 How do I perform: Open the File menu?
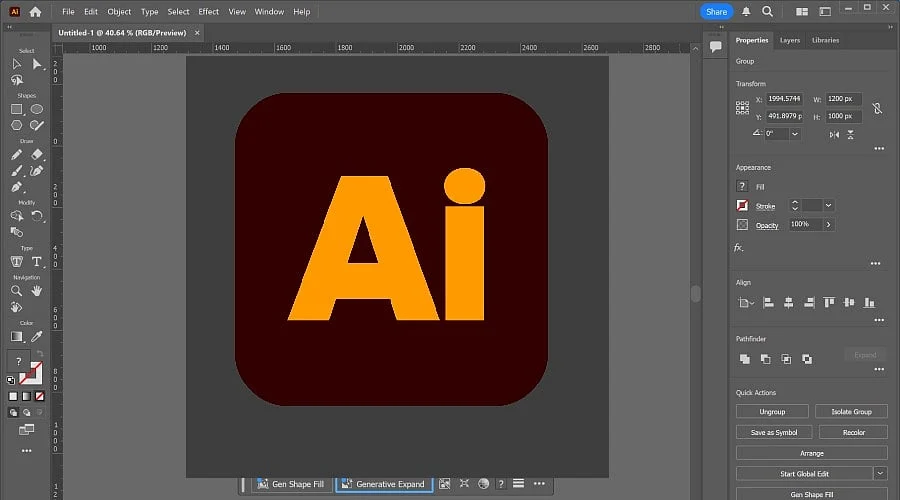click(x=68, y=11)
